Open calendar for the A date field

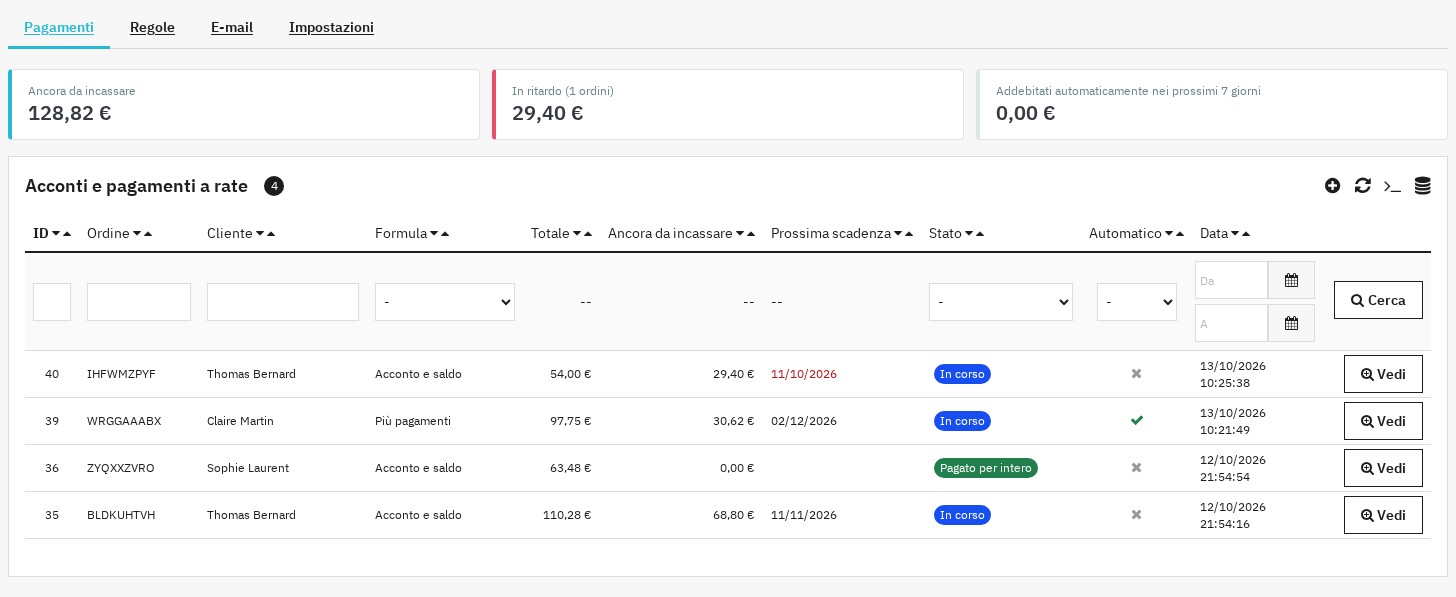[x=1291, y=323]
